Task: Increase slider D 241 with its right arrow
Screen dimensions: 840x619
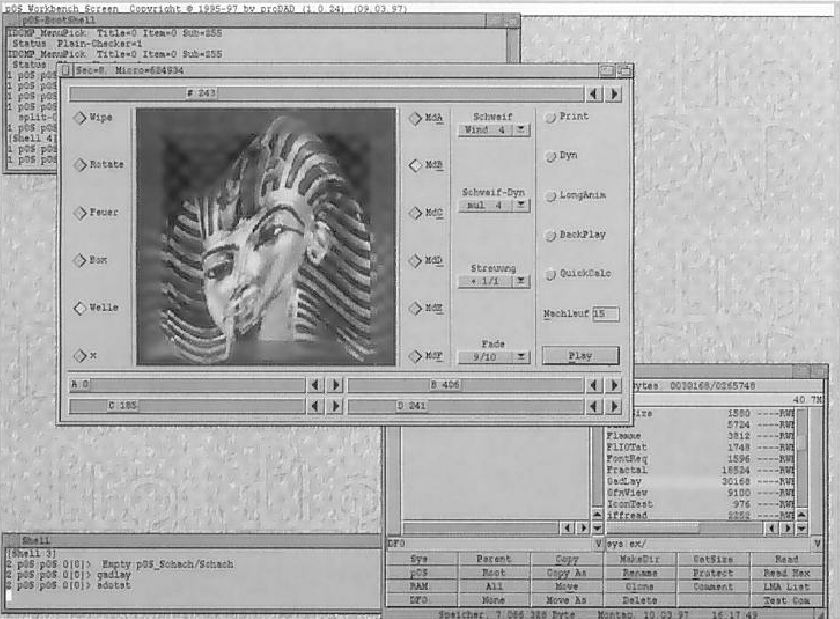Action: tap(614, 406)
